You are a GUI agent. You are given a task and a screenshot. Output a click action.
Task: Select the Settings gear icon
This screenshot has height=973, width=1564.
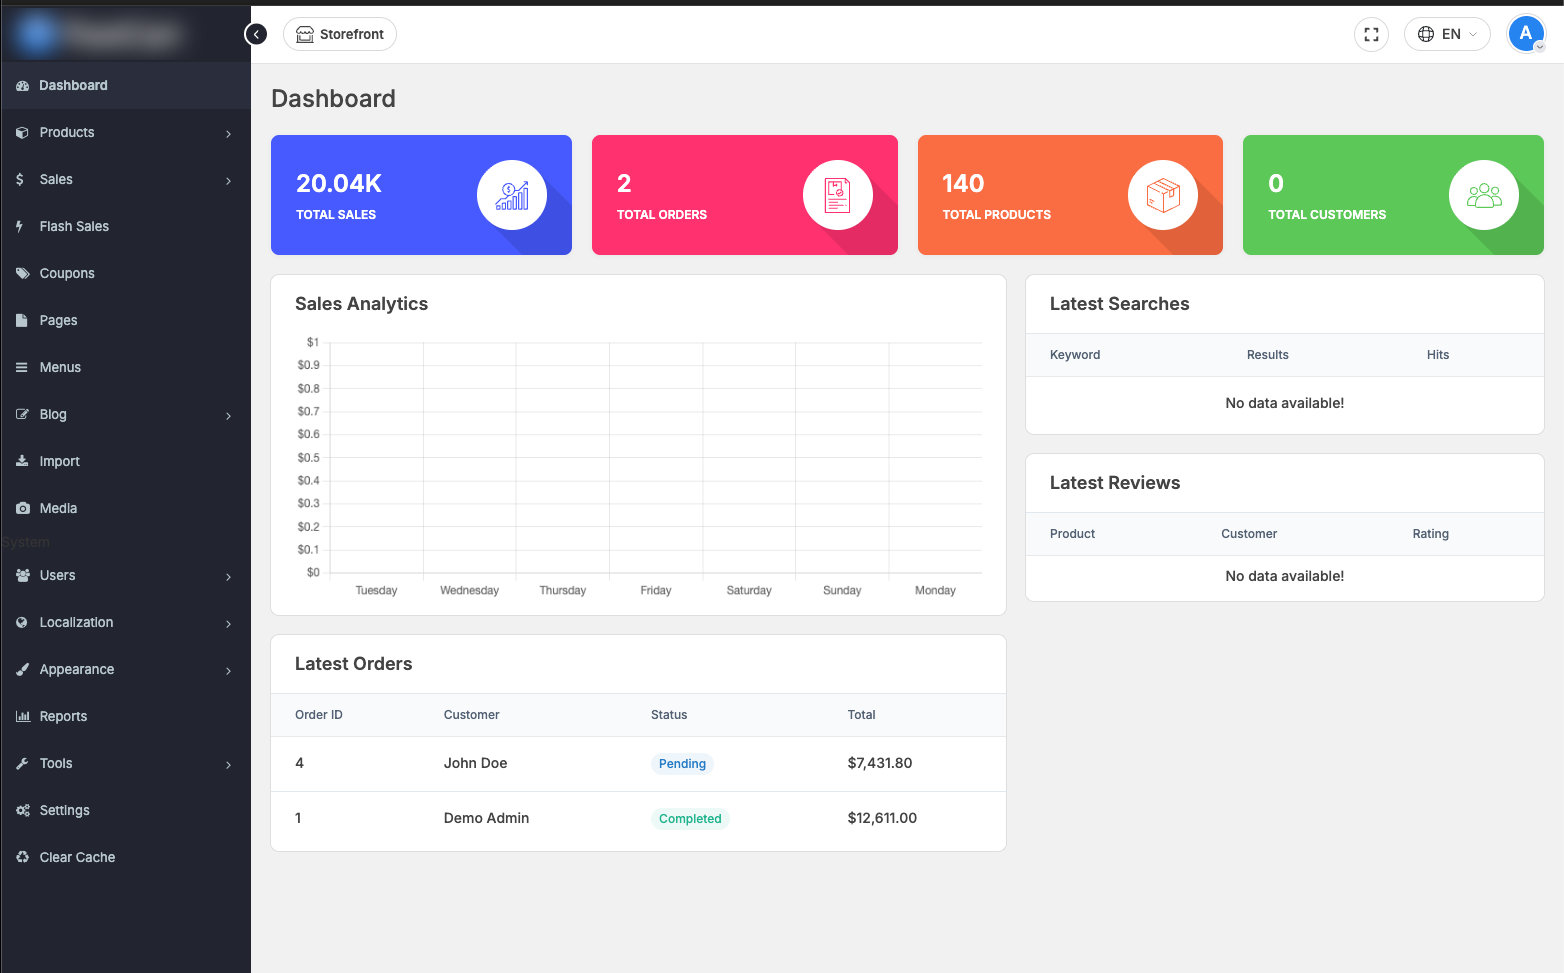21,810
